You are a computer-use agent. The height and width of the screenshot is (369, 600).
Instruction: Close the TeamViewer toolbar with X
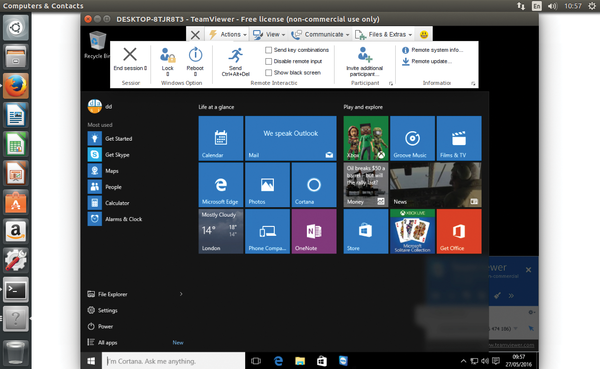tap(195, 35)
